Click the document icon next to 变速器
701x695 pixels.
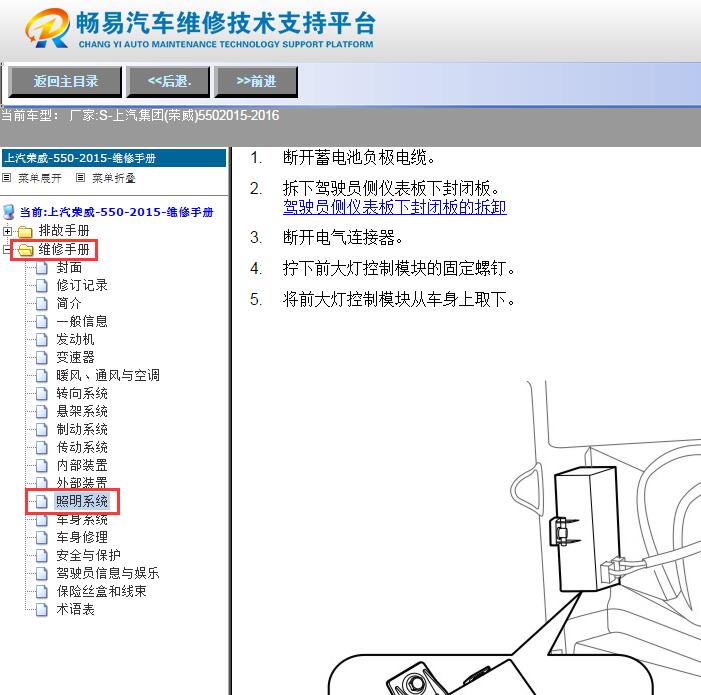pos(42,358)
